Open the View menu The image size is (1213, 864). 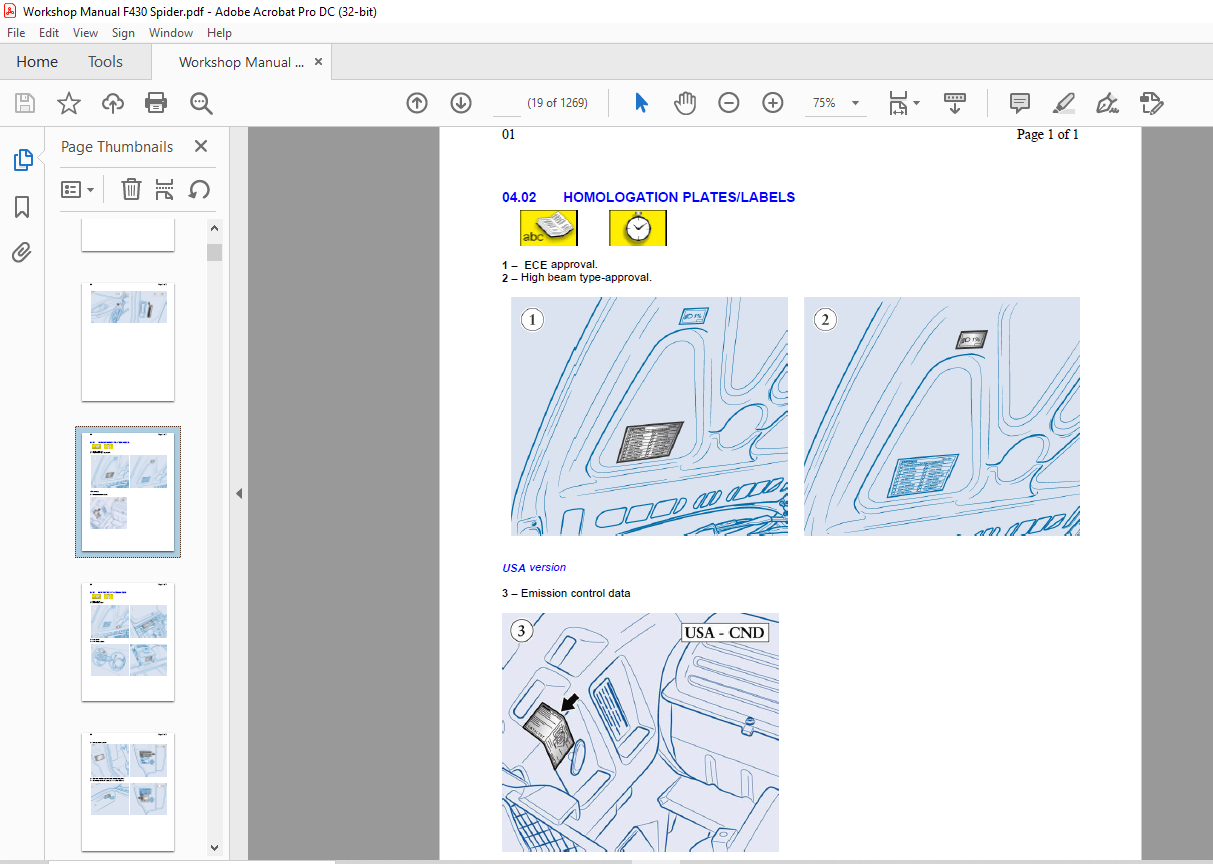[x=85, y=33]
